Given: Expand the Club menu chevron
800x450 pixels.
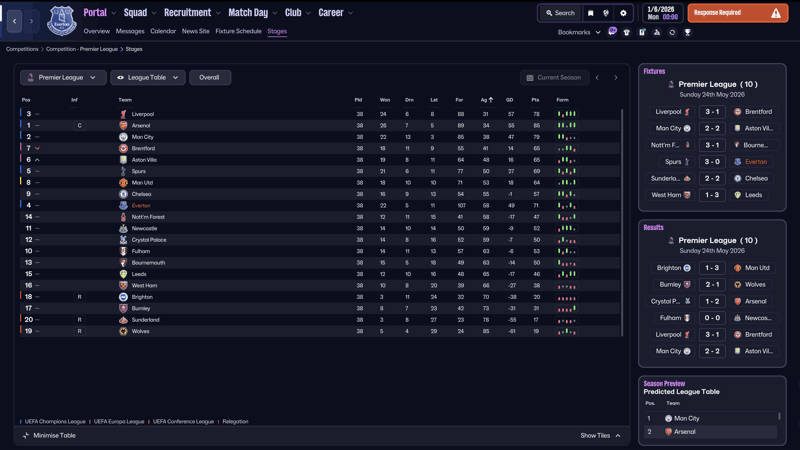Looking at the screenshot, I should tap(309, 13).
